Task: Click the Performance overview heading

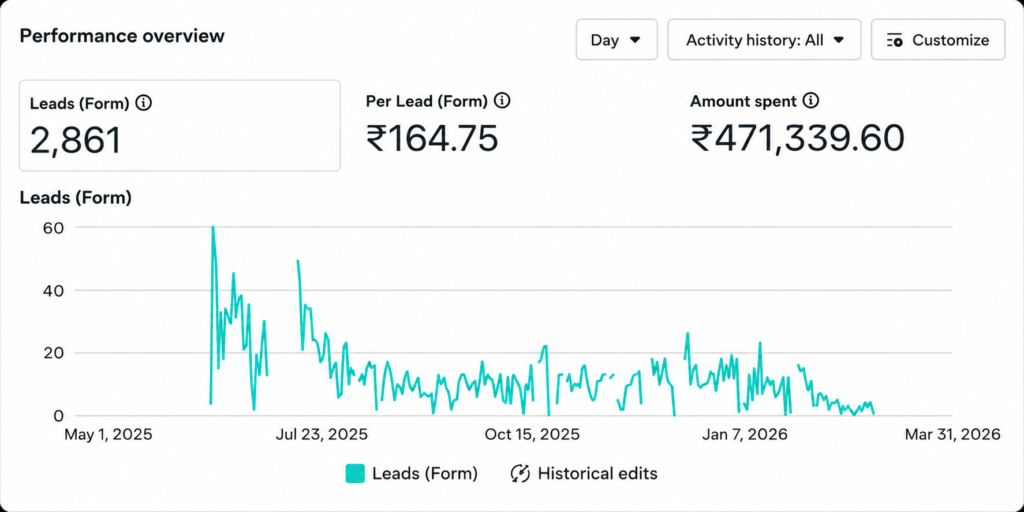Action: [x=122, y=36]
